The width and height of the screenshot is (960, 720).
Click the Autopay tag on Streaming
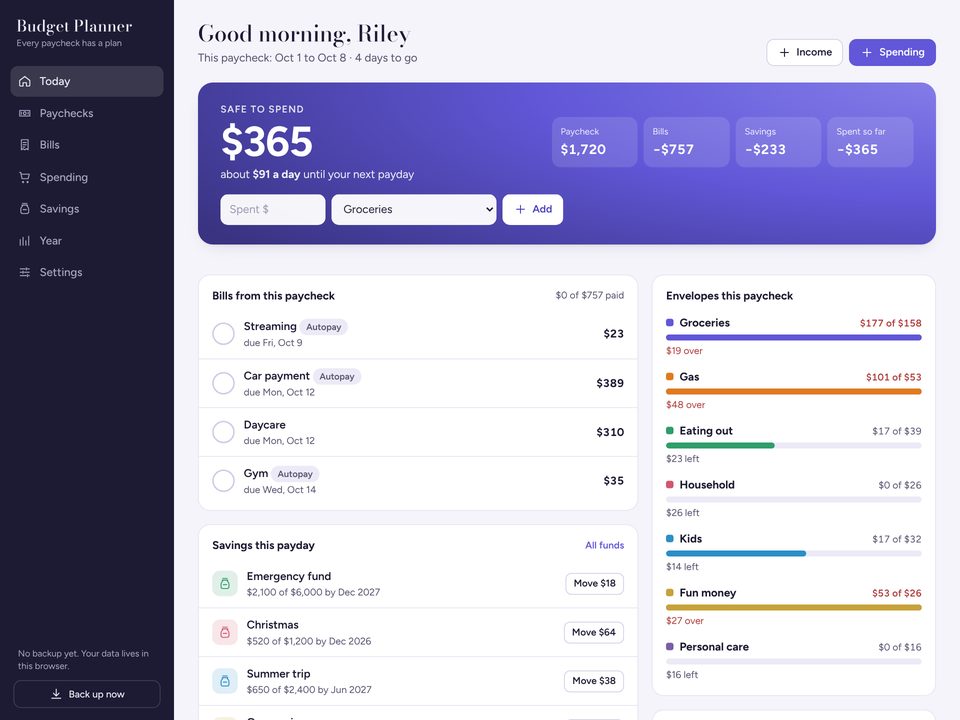(x=323, y=327)
